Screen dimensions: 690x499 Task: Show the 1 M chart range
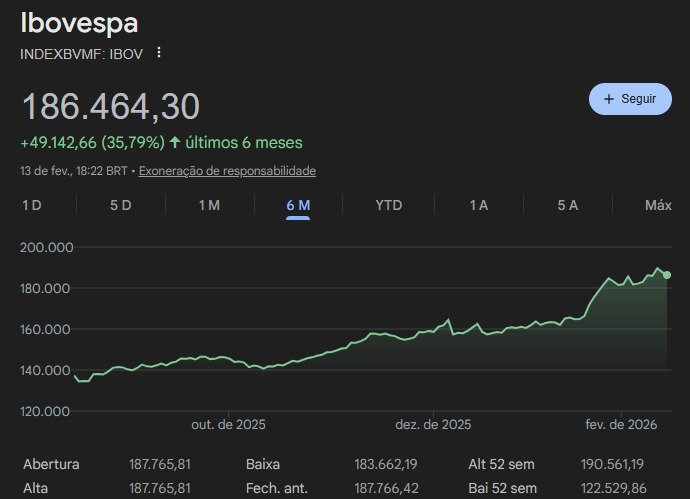pyautogui.click(x=208, y=205)
